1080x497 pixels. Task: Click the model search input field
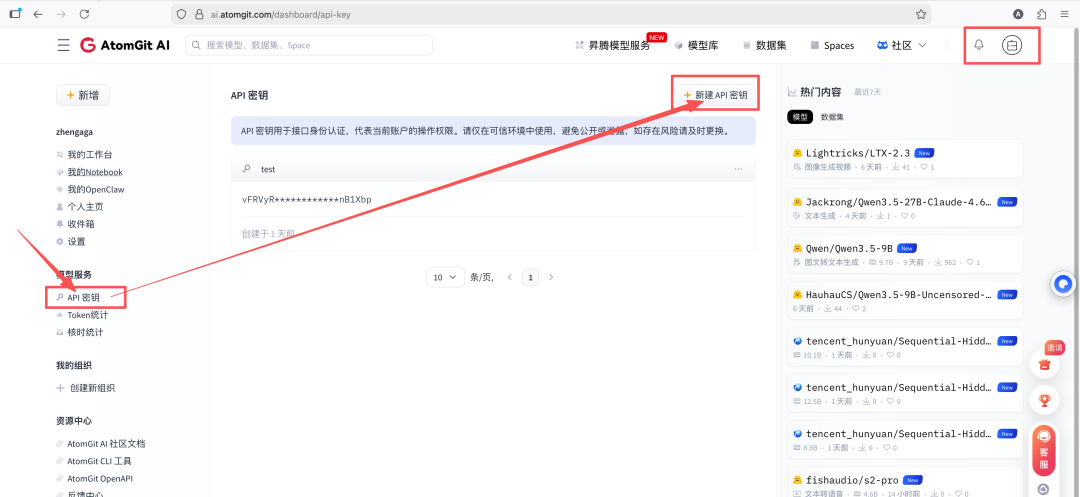click(309, 45)
